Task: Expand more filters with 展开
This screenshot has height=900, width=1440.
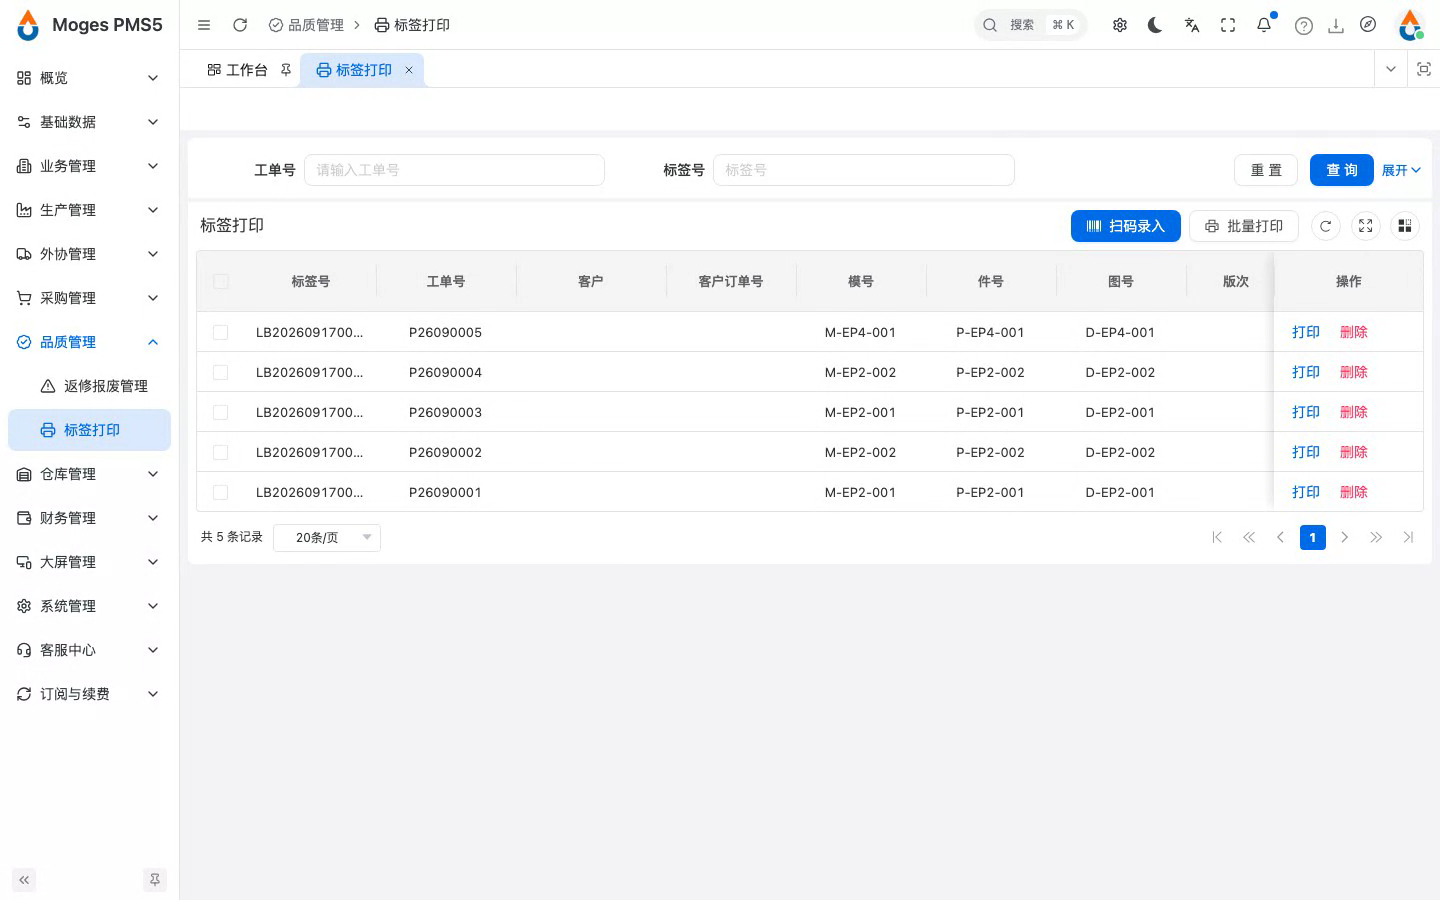Action: coord(1401,170)
